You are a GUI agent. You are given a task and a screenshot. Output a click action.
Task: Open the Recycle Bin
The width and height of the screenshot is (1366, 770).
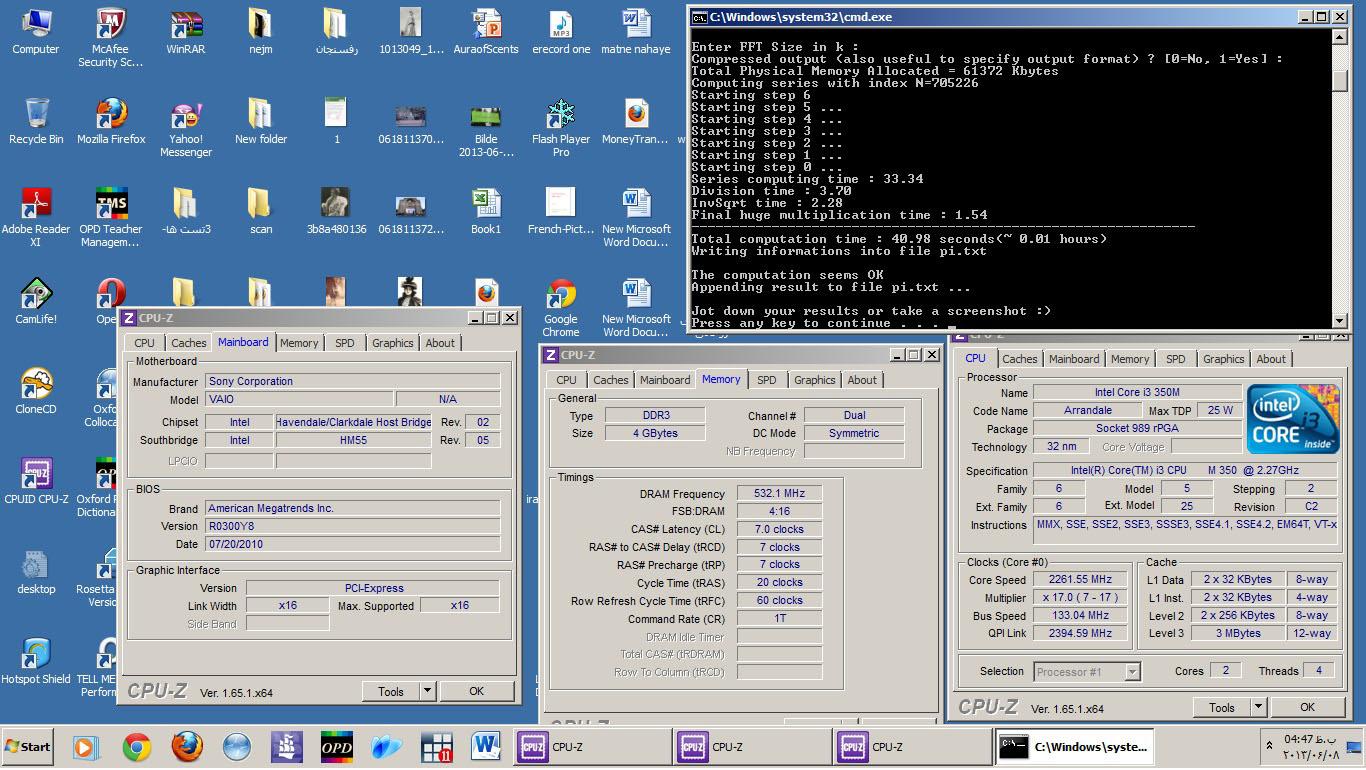[x=36, y=122]
